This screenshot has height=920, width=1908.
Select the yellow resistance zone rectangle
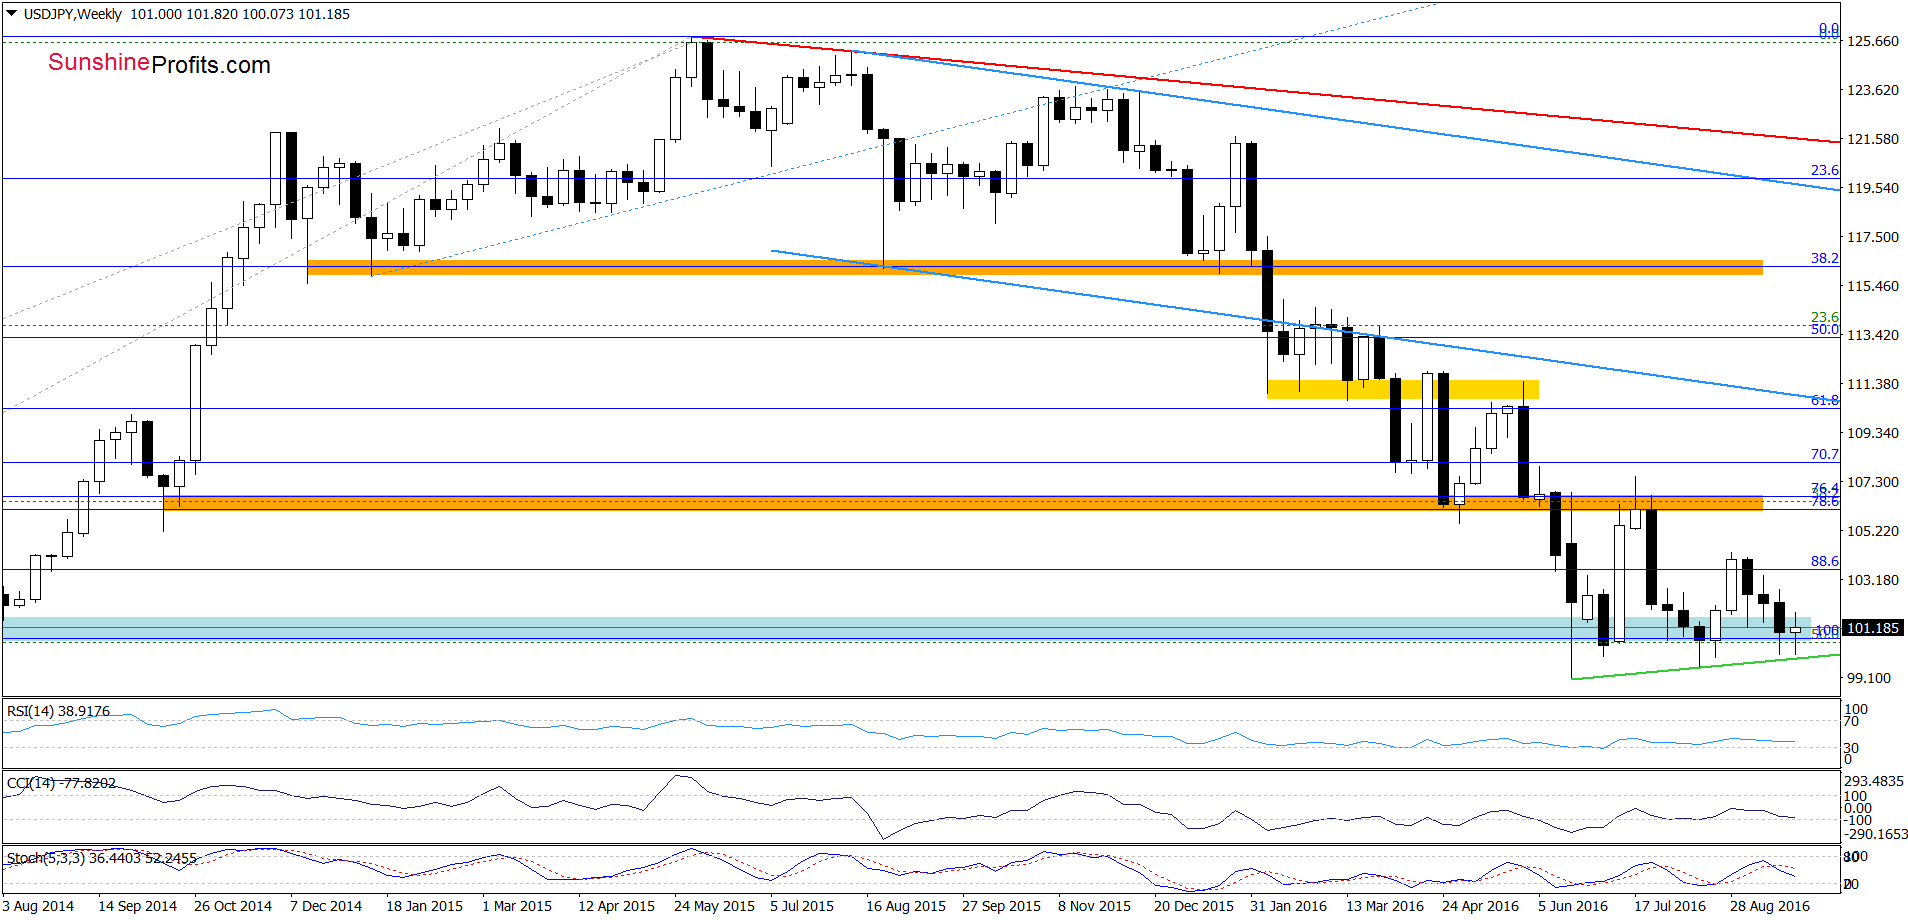[x=1402, y=389]
